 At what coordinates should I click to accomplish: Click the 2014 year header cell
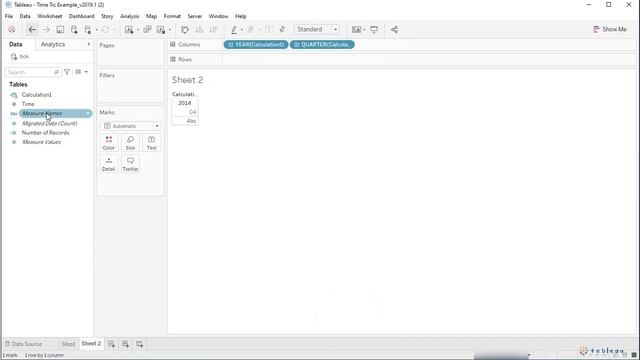tap(184, 103)
